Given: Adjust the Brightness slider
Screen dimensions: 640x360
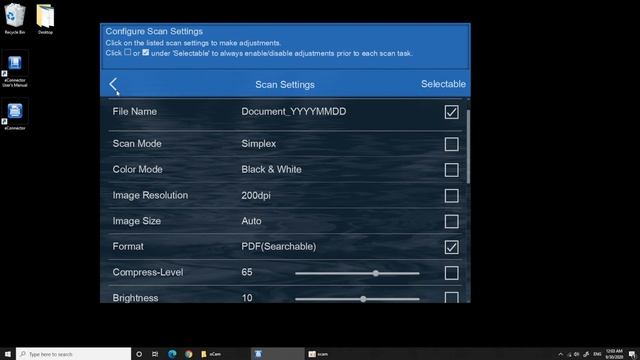Looking at the screenshot, I should 357,299.
